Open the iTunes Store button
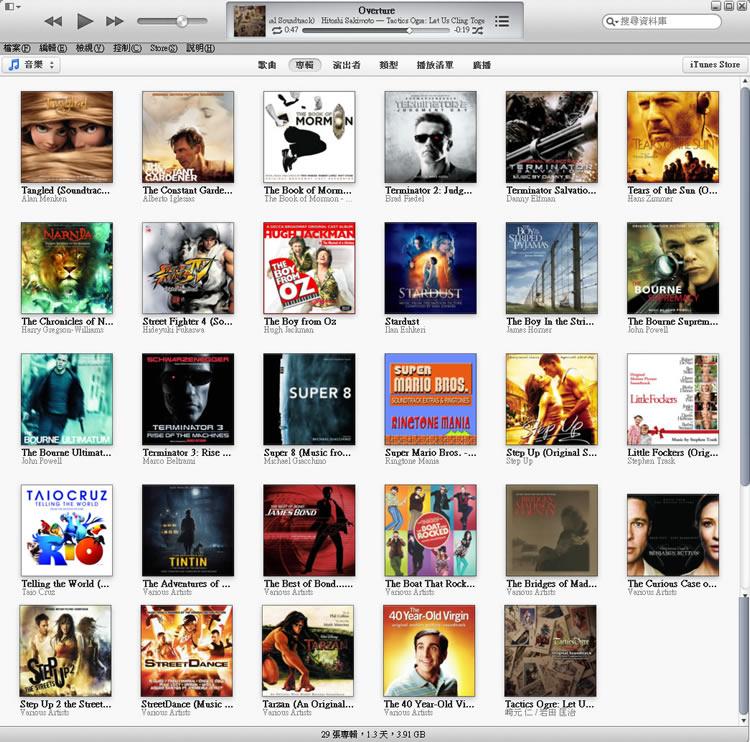 (715, 65)
